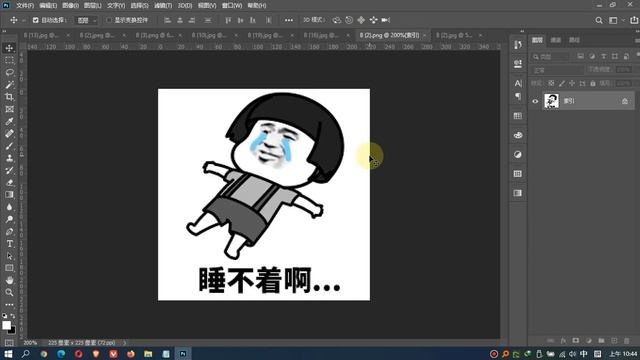Image resolution: width=640 pixels, height=360 pixels.
Task: Hide the 索引 layer using eye icon
Action: point(535,101)
